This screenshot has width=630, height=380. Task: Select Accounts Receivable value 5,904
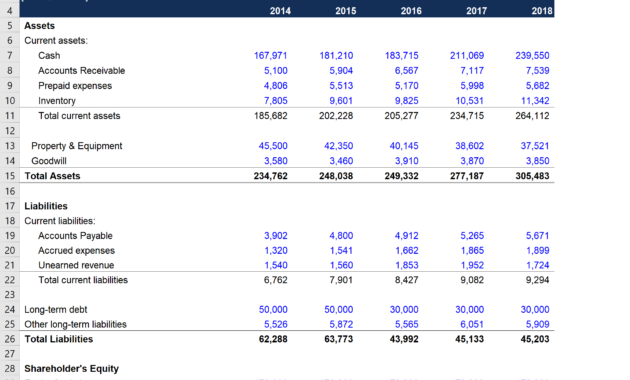click(341, 71)
